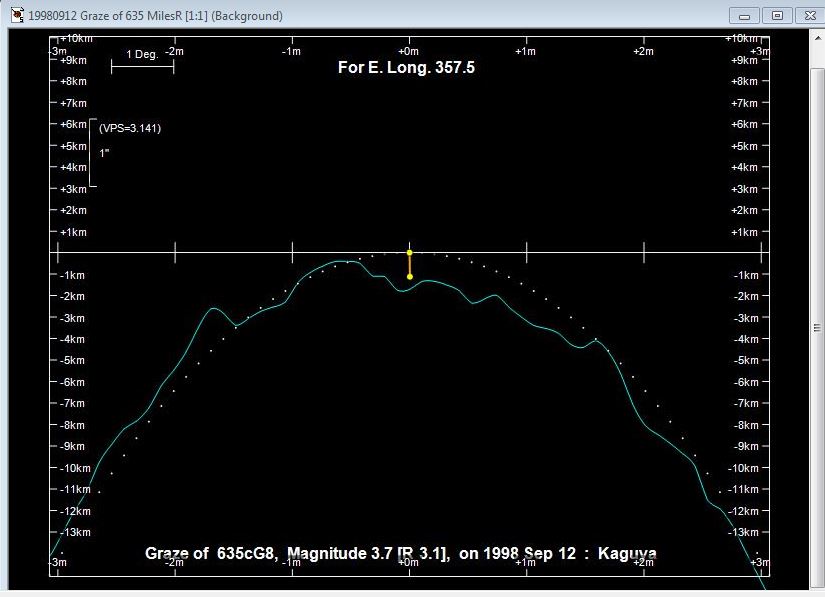Click the '1 Deg.' scale bar
The width and height of the screenshot is (825, 597).
142,66
